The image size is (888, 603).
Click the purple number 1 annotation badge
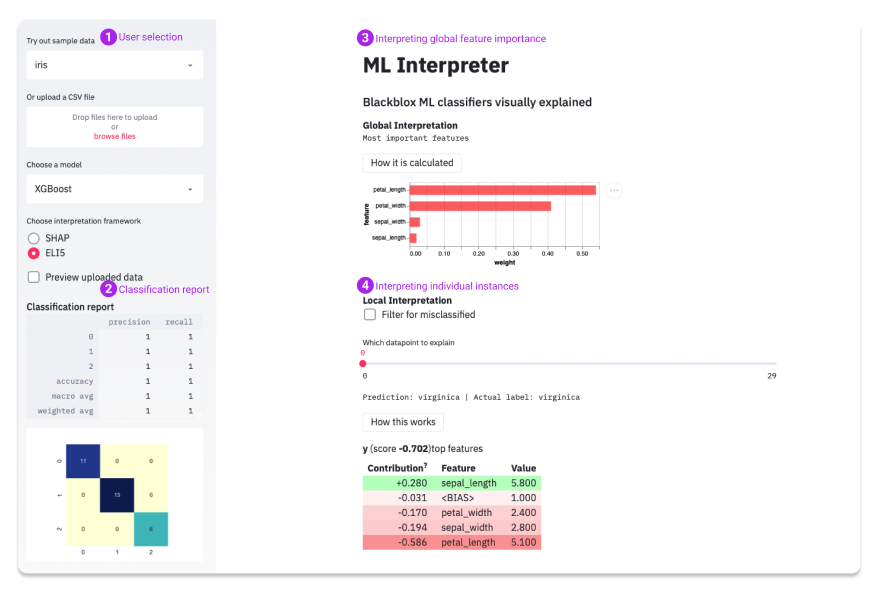coord(109,37)
